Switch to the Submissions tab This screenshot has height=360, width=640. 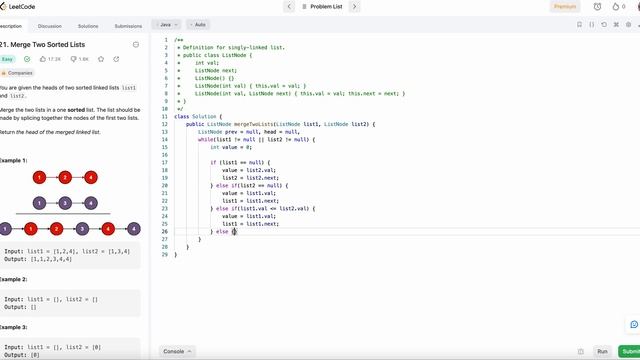point(128,26)
